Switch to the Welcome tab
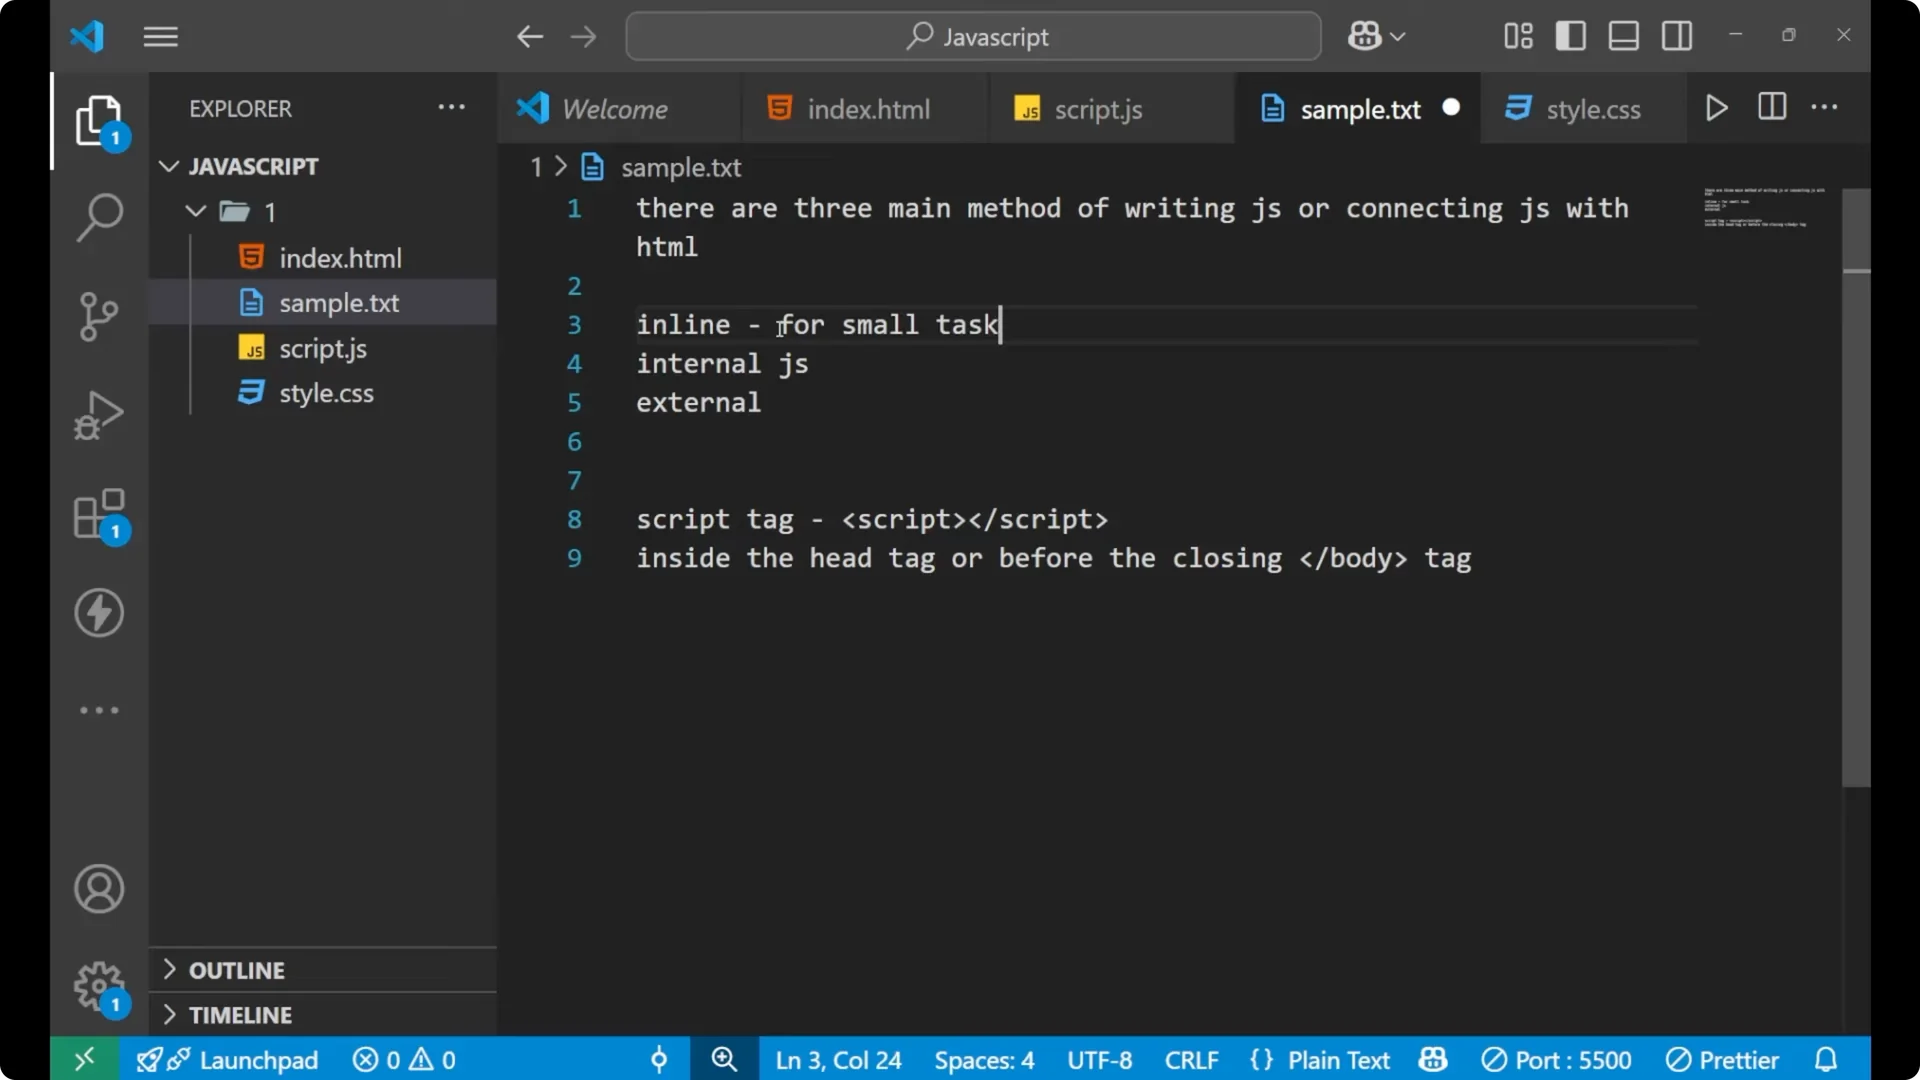Viewport: 1920px width, 1080px height. click(x=613, y=108)
